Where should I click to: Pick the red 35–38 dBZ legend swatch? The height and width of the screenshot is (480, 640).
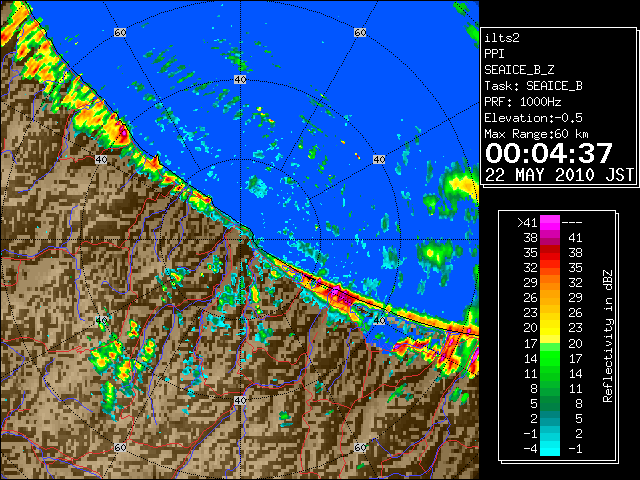(550, 253)
